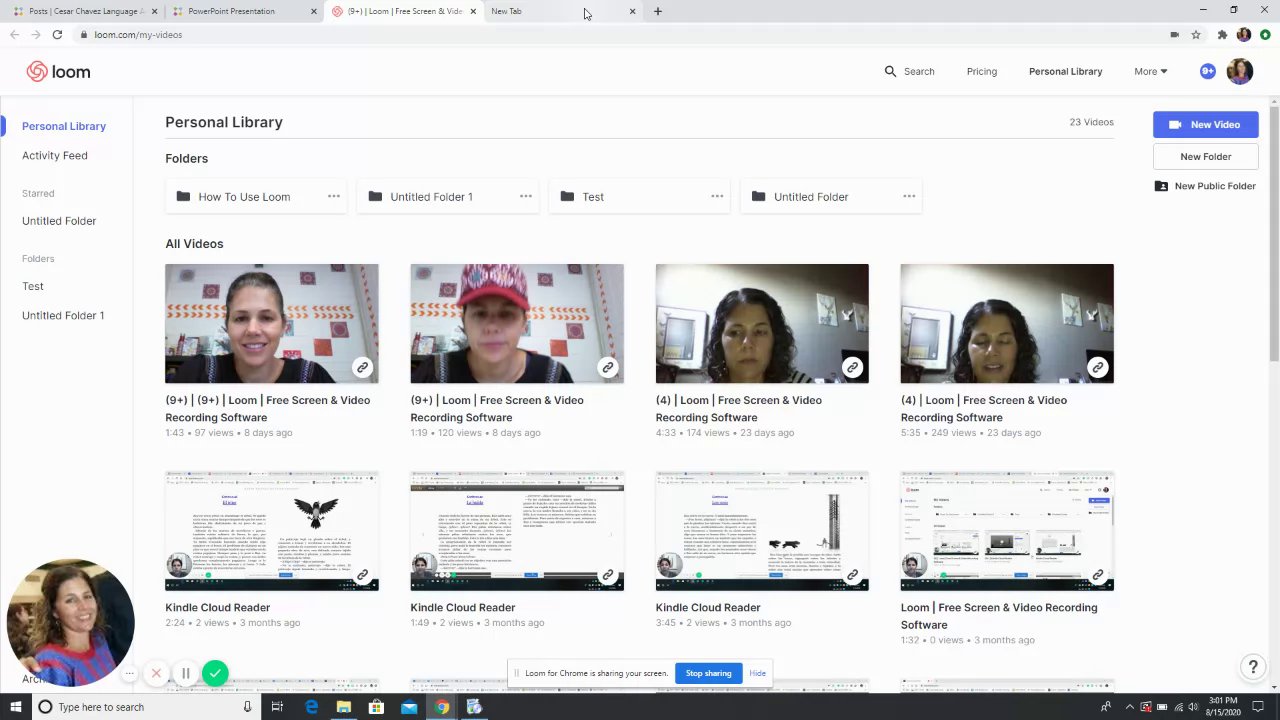
Task: Finish recording with the green checkmark
Action: pos(215,673)
